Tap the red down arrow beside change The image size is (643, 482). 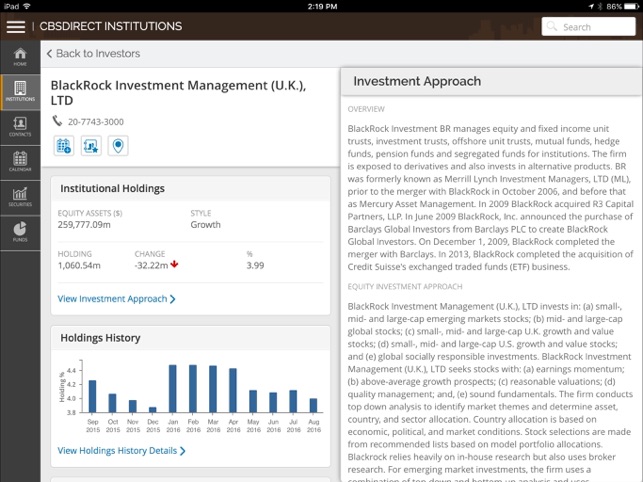(x=174, y=264)
